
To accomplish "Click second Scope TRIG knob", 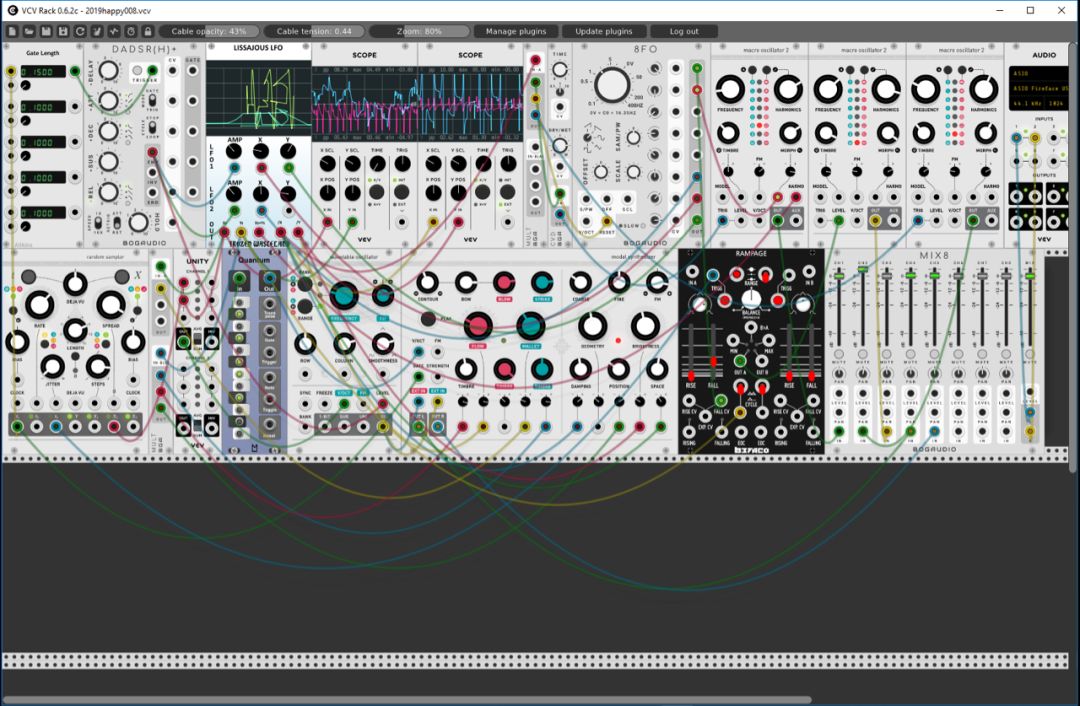I will coord(508,164).
